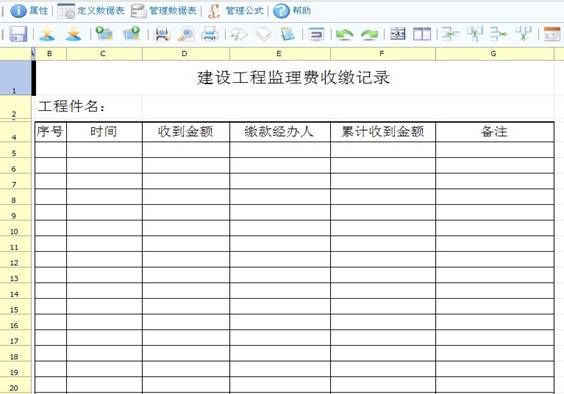564x394 pixels.
Task: Select column F header
Action: [x=383, y=54]
